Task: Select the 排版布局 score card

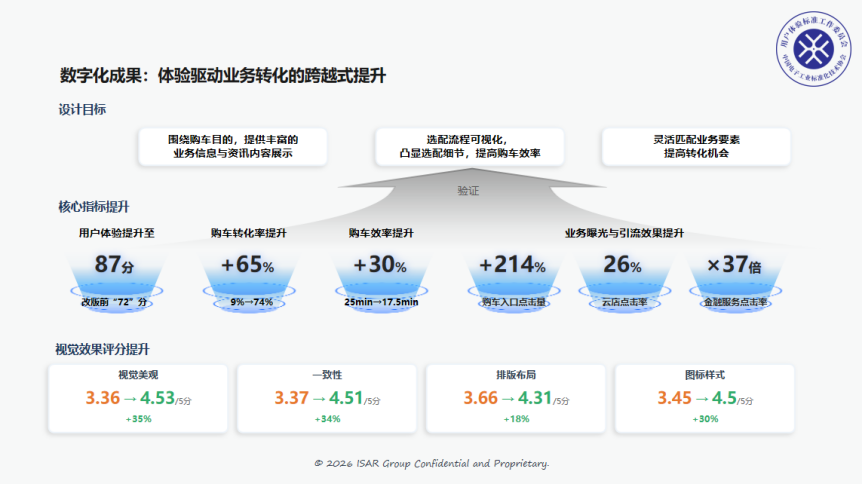Action: (515, 398)
